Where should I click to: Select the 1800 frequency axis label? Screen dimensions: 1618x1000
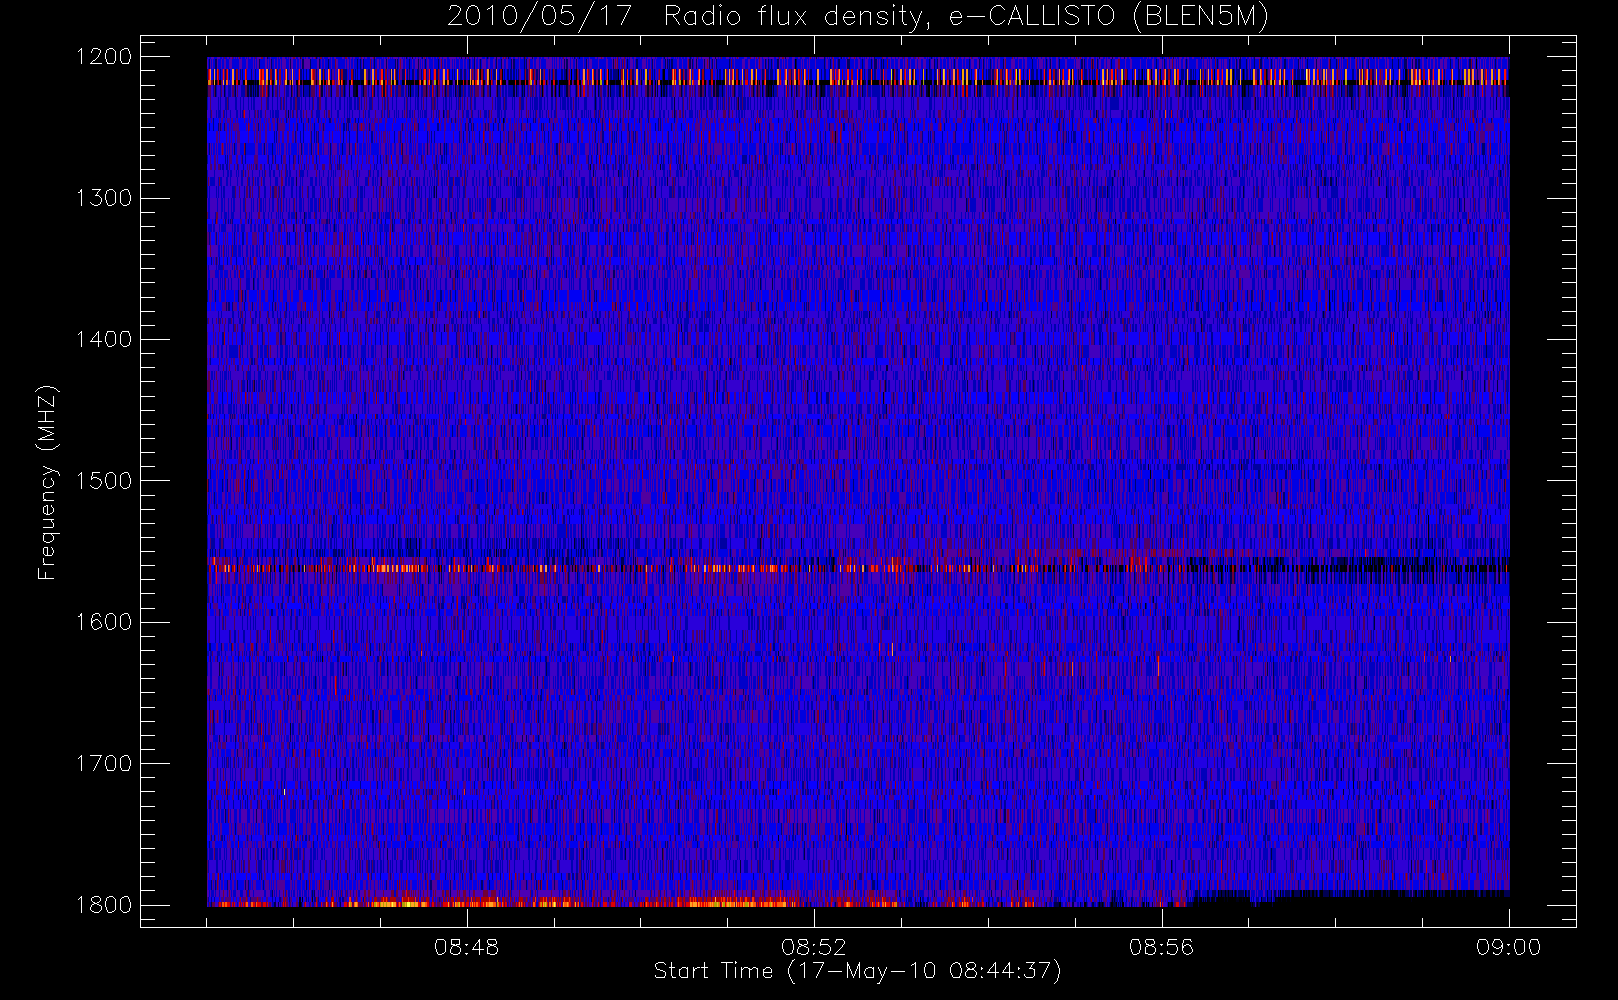pos(104,905)
